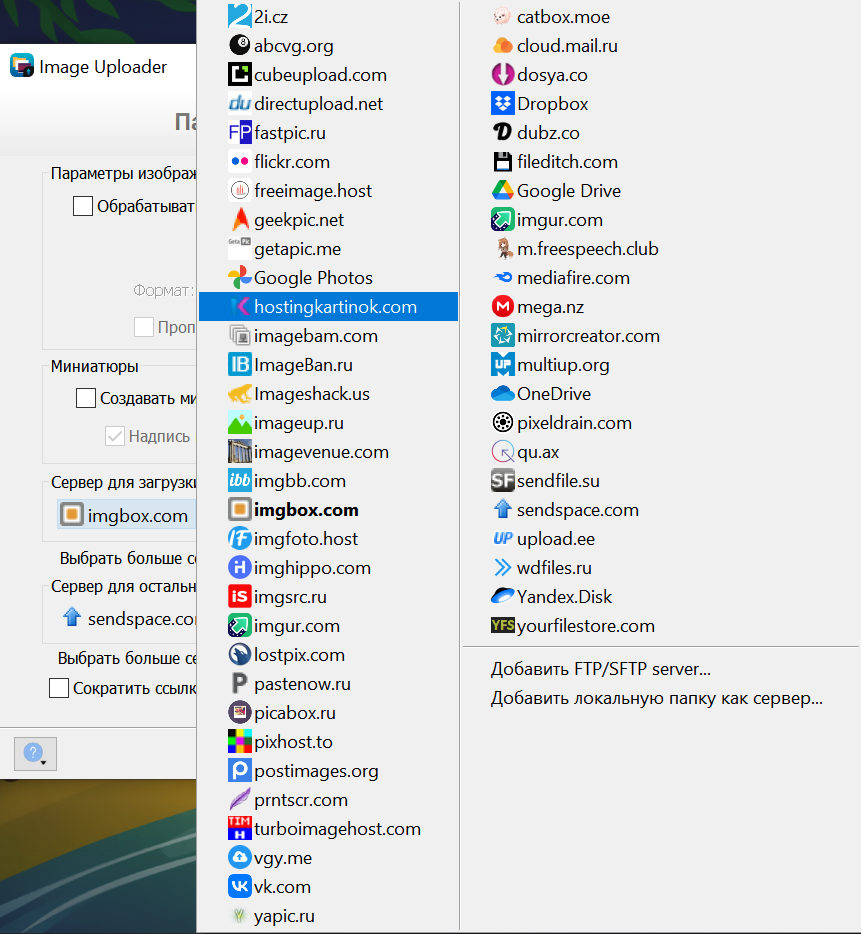Select the OneDrive cloud icon
The height and width of the screenshot is (934, 861).
click(x=502, y=394)
